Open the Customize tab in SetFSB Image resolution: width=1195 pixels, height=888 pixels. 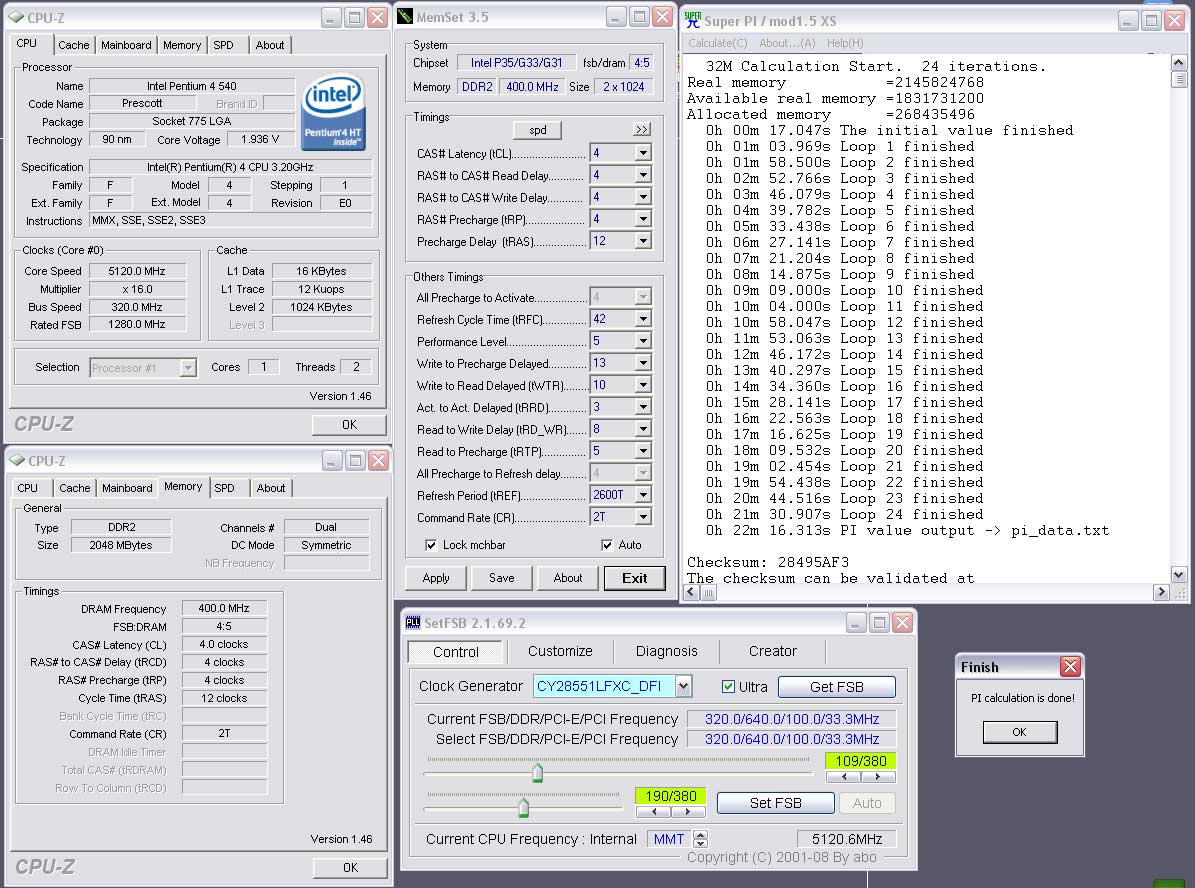pos(560,651)
